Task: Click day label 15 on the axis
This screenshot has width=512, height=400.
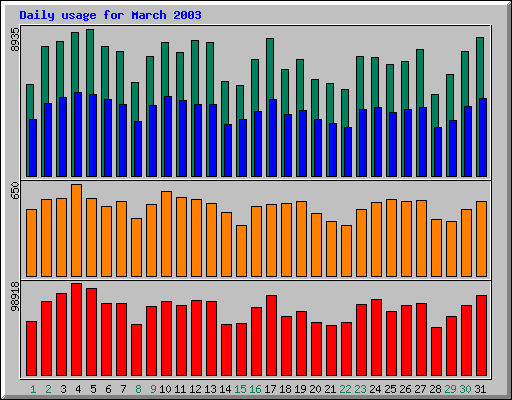Action: click(240, 389)
